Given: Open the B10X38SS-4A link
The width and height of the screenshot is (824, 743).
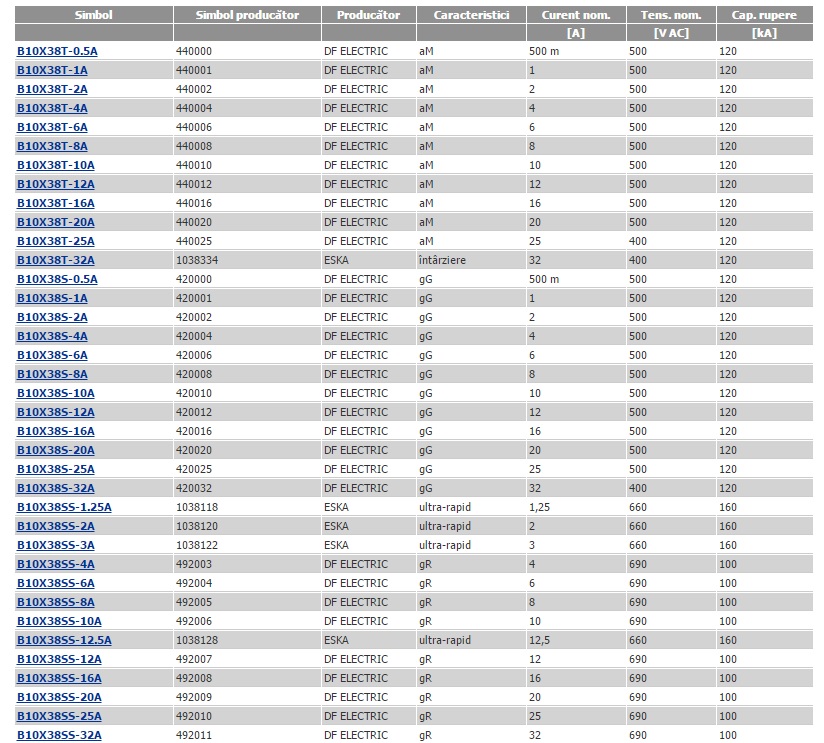Looking at the screenshot, I should [56, 564].
